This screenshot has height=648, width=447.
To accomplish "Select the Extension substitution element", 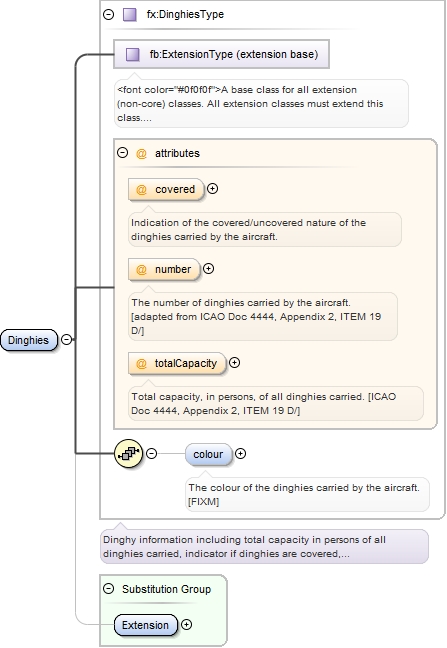I will point(146,625).
